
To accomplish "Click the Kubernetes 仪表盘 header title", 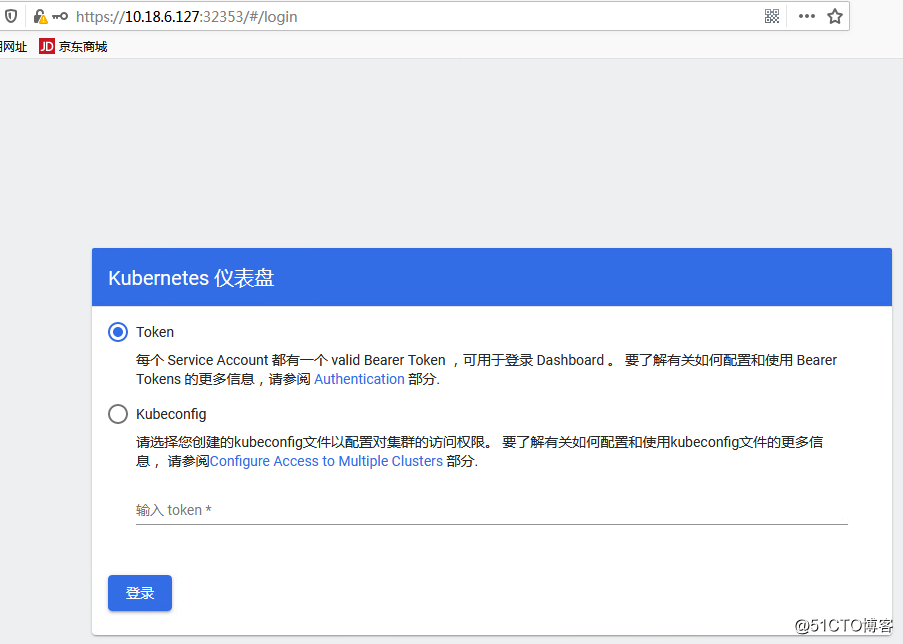I will 191,278.
